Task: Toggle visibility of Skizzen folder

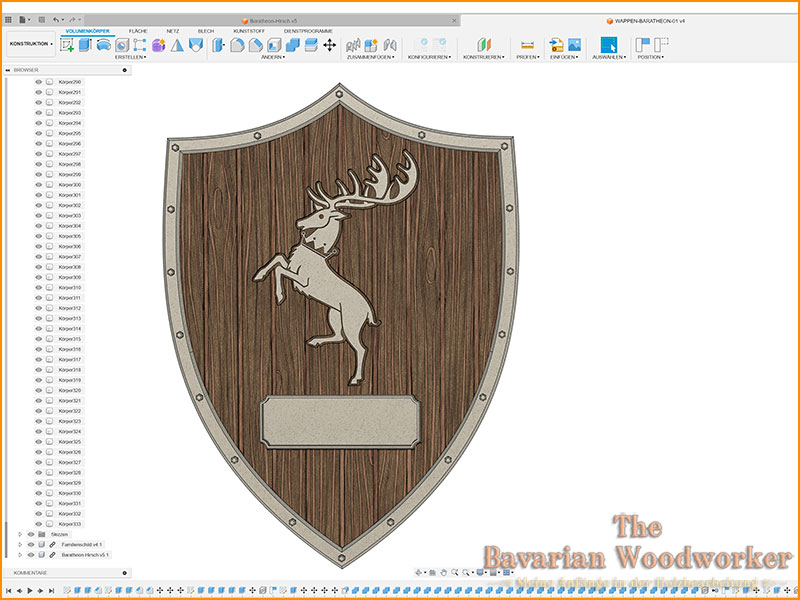Action: 31,534
